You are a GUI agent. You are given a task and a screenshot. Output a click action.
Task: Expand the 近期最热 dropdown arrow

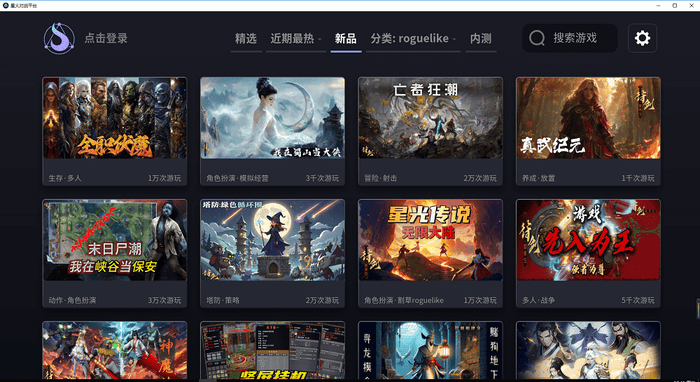[320, 39]
